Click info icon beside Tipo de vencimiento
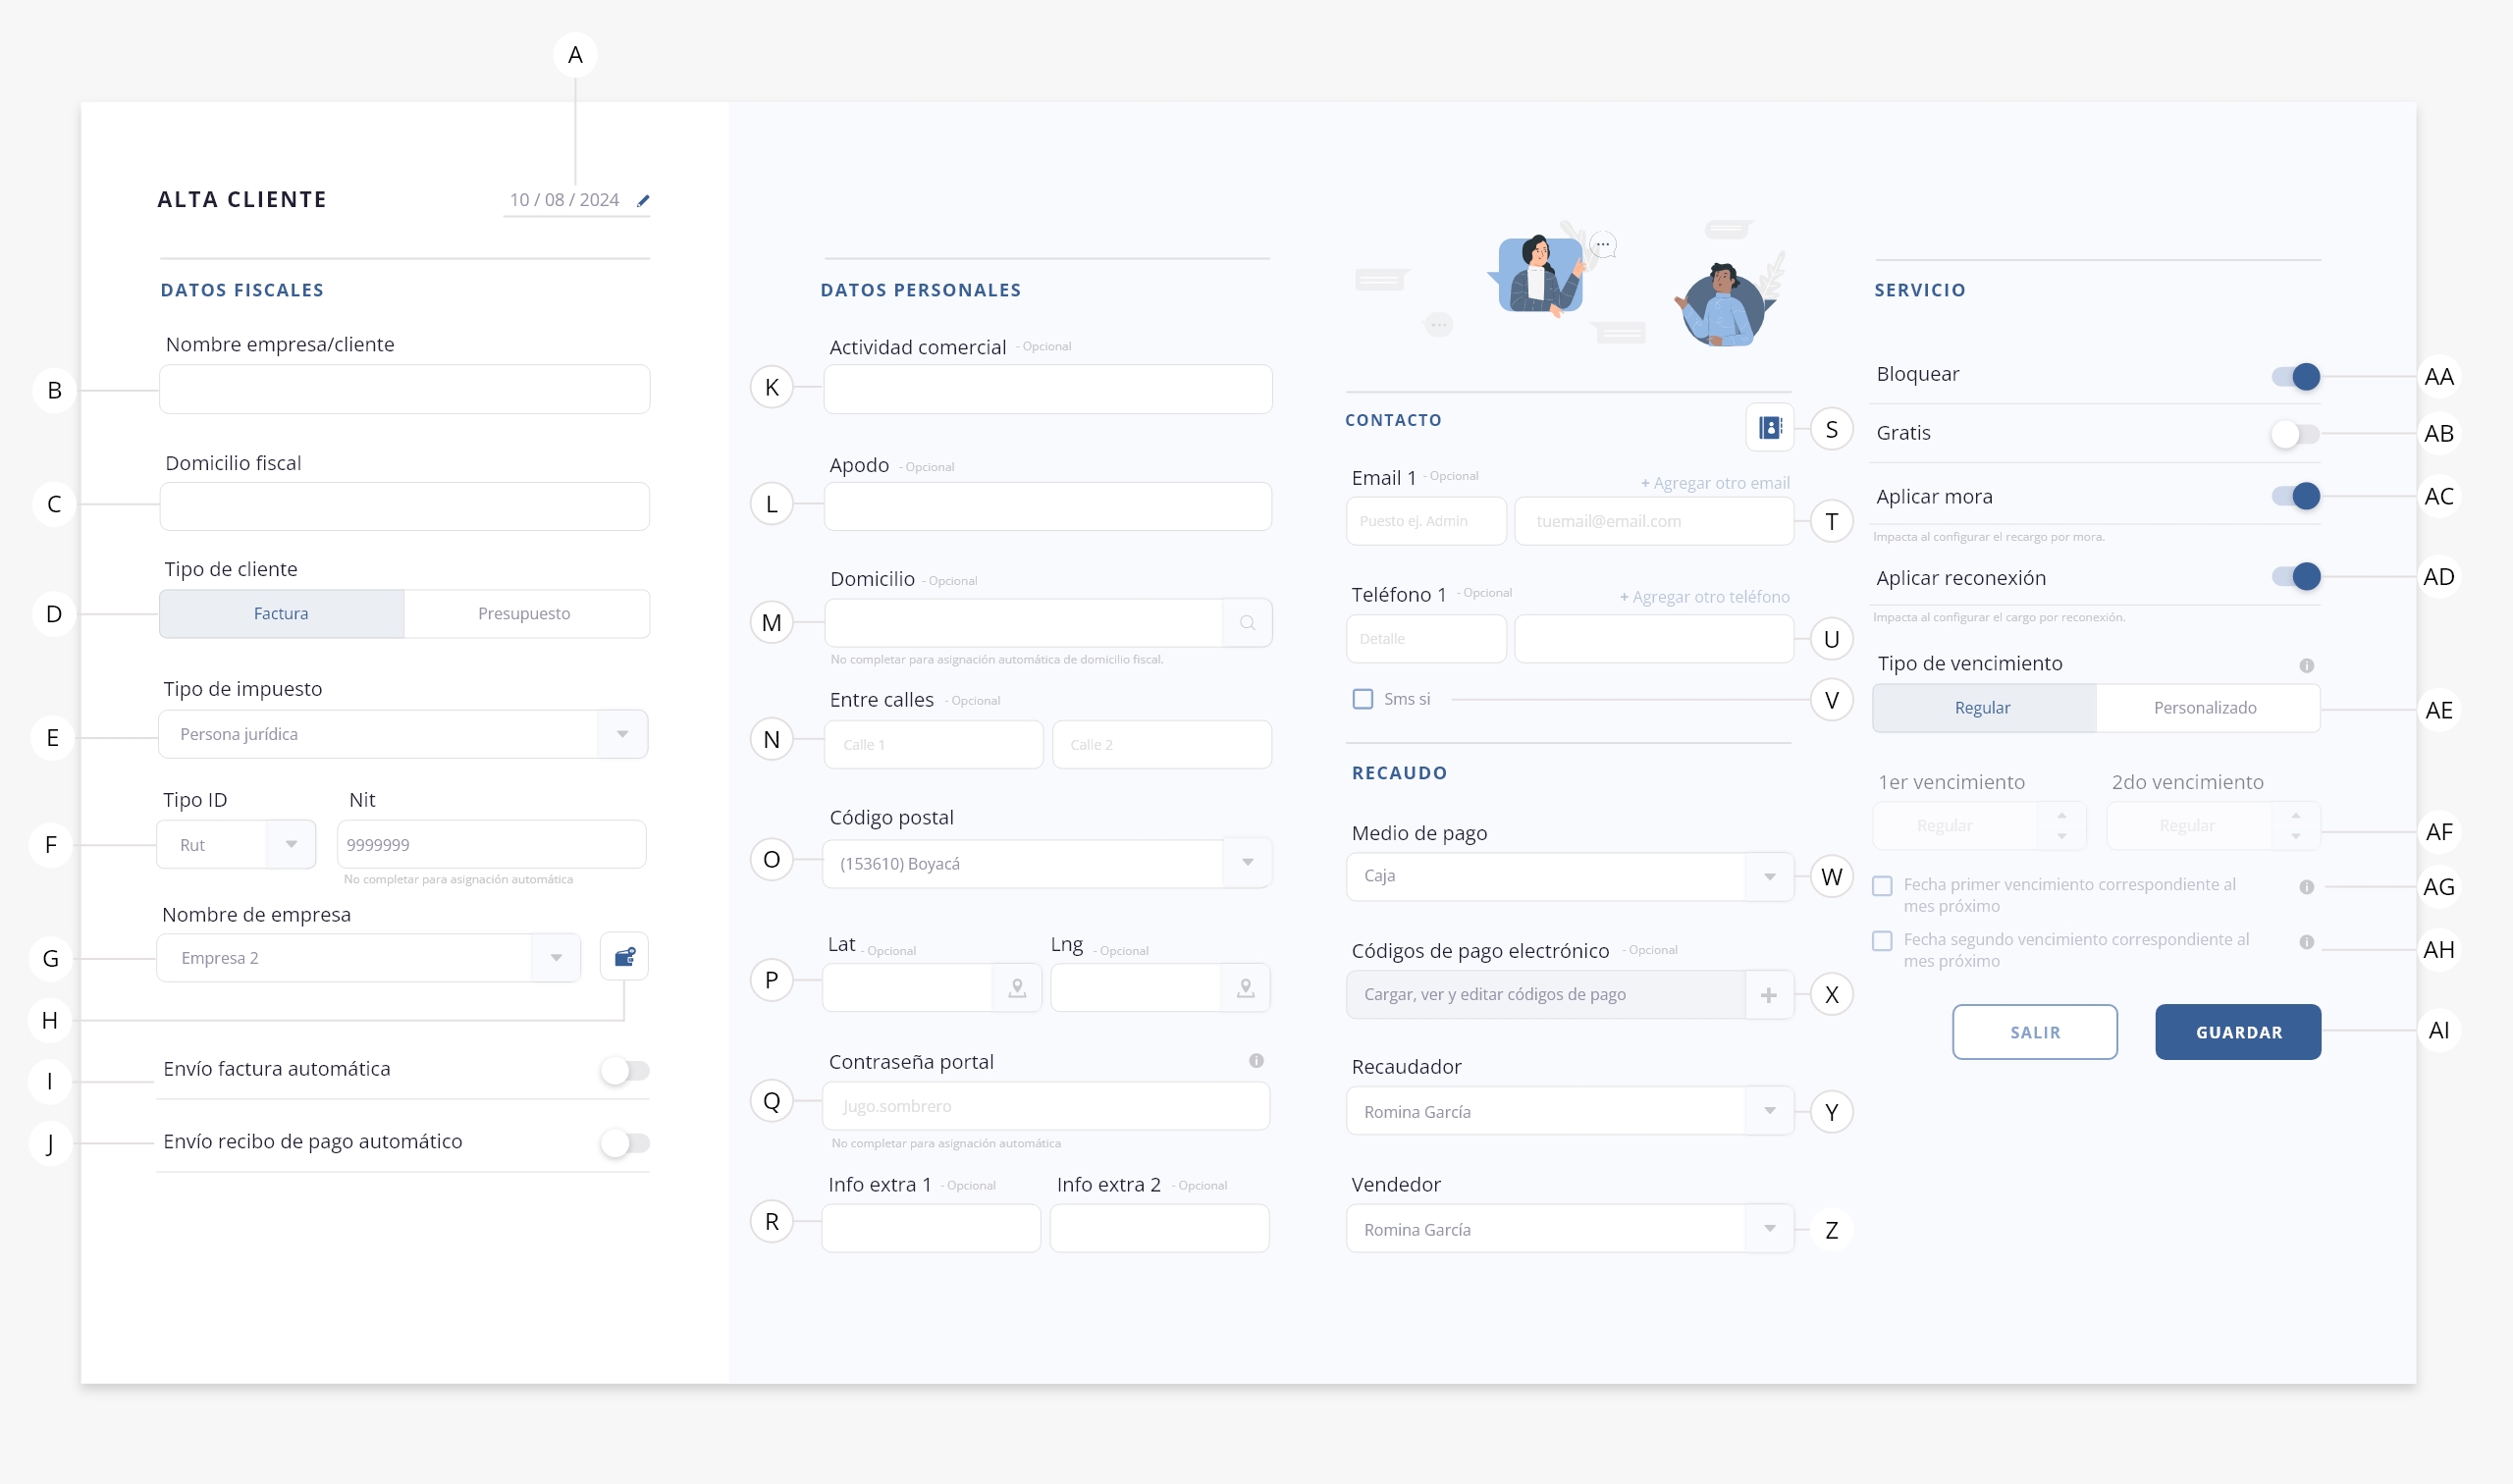The width and height of the screenshot is (2513, 1484). (2306, 666)
